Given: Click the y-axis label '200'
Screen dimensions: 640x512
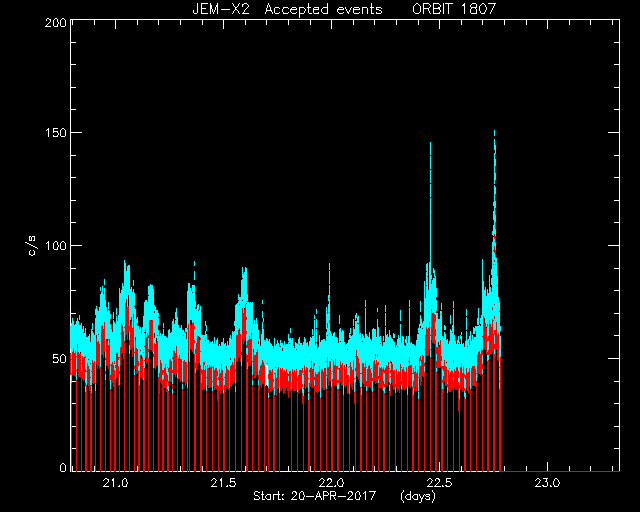Looking at the screenshot, I should (56, 23).
